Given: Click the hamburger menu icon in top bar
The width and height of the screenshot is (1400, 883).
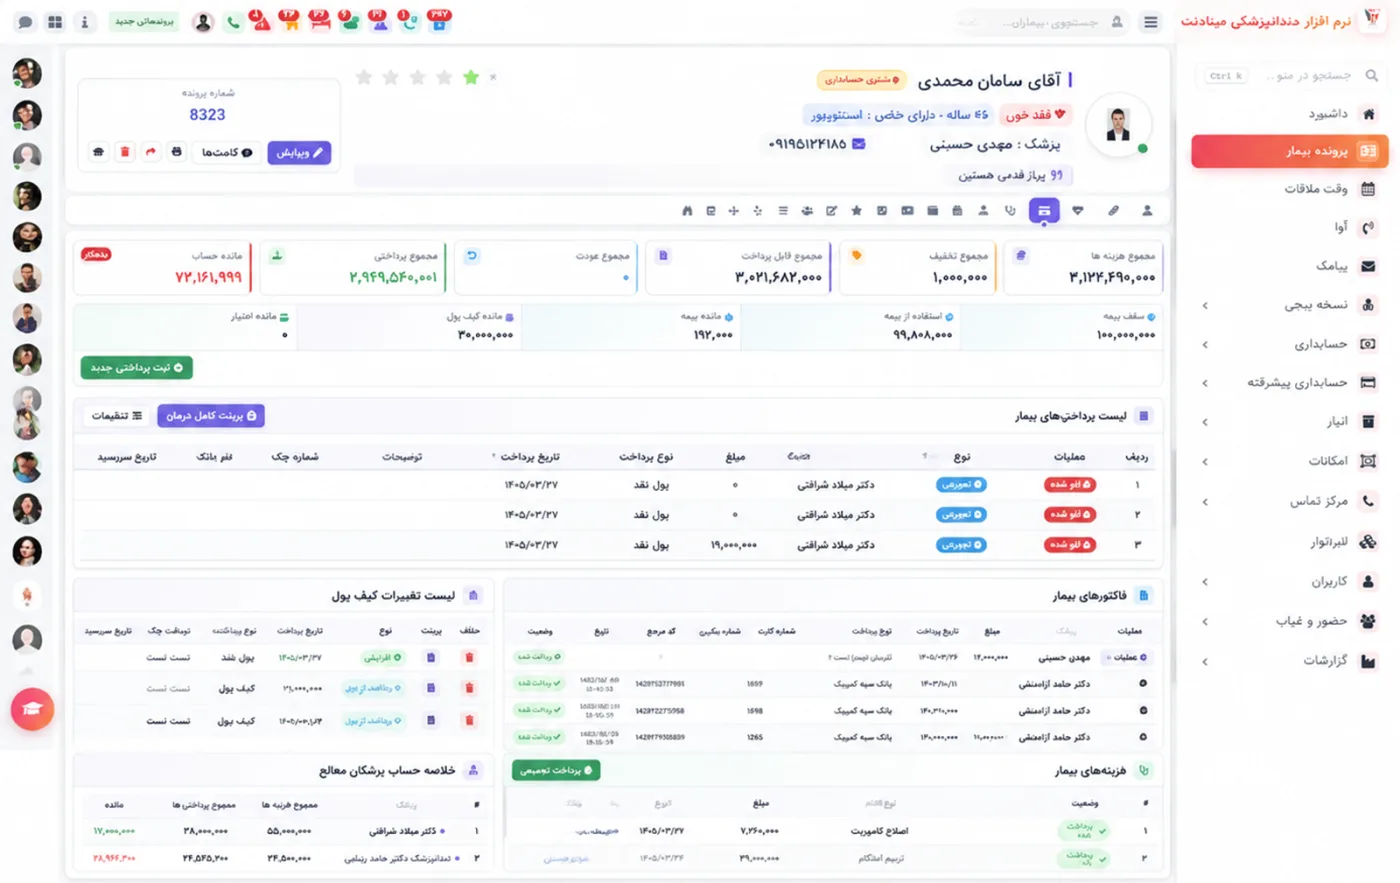Looking at the screenshot, I should [1151, 22].
